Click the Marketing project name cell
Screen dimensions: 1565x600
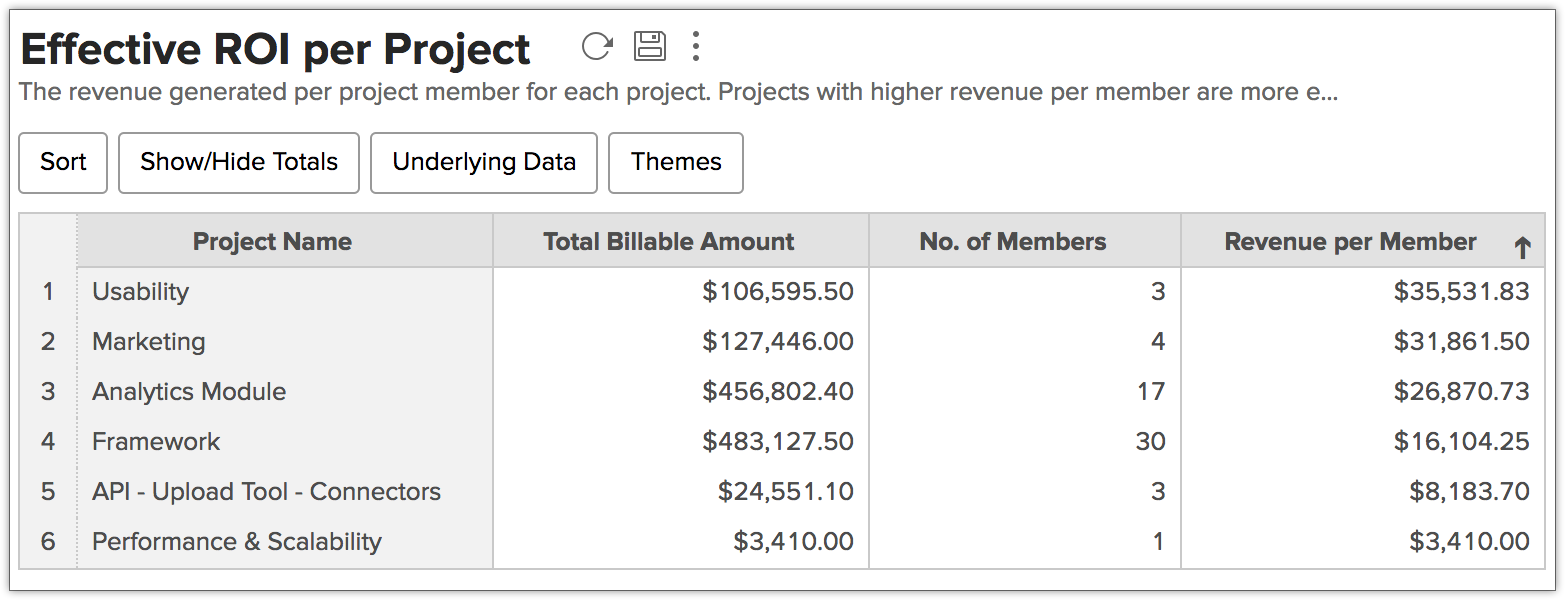[149, 342]
